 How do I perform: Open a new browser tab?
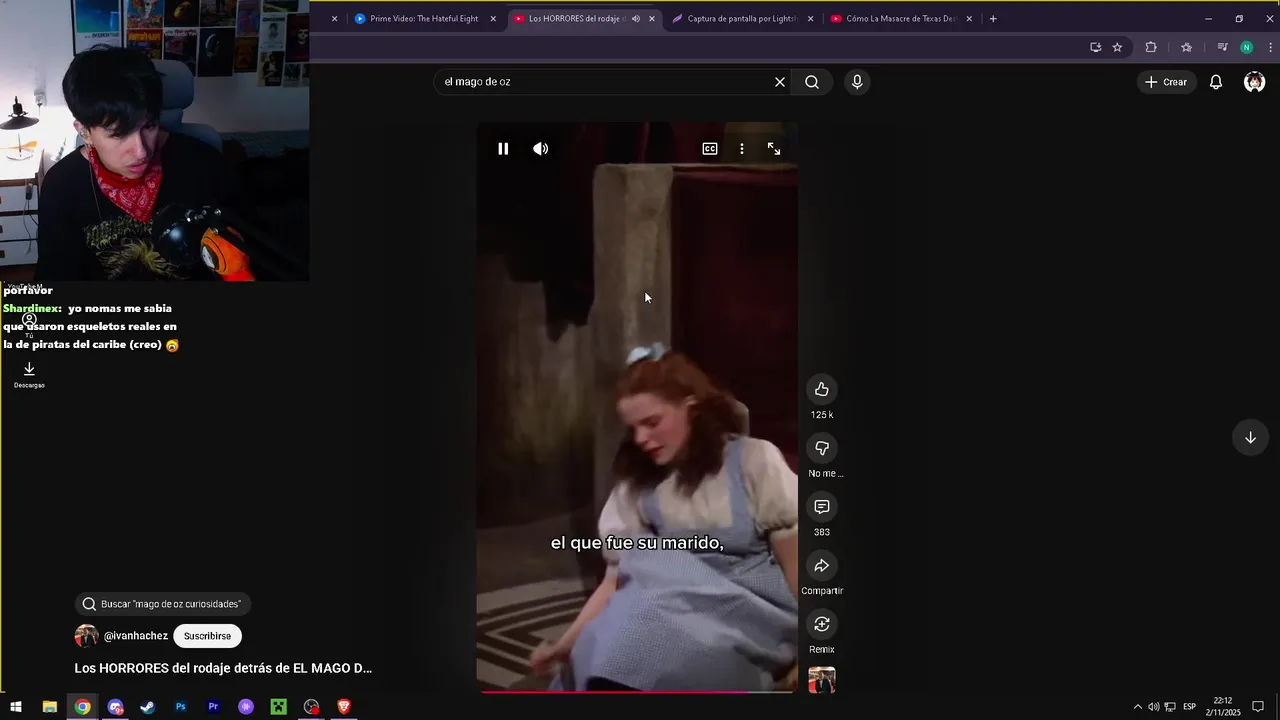point(993,18)
